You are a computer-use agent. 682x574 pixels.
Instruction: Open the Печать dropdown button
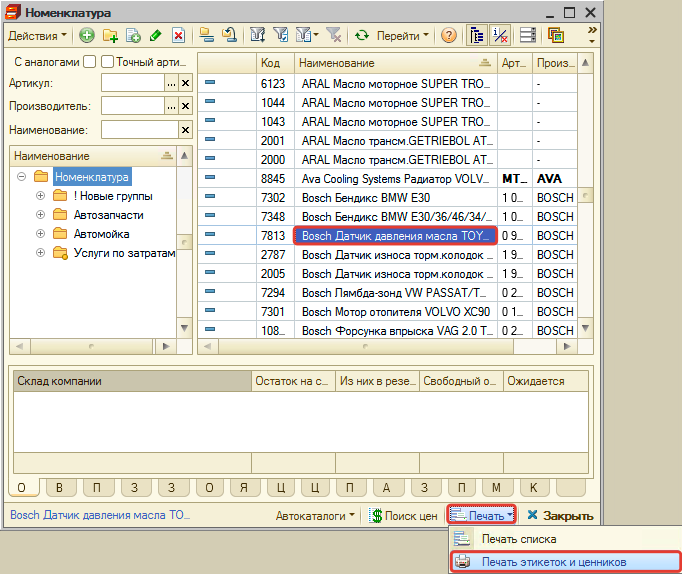(x=482, y=516)
